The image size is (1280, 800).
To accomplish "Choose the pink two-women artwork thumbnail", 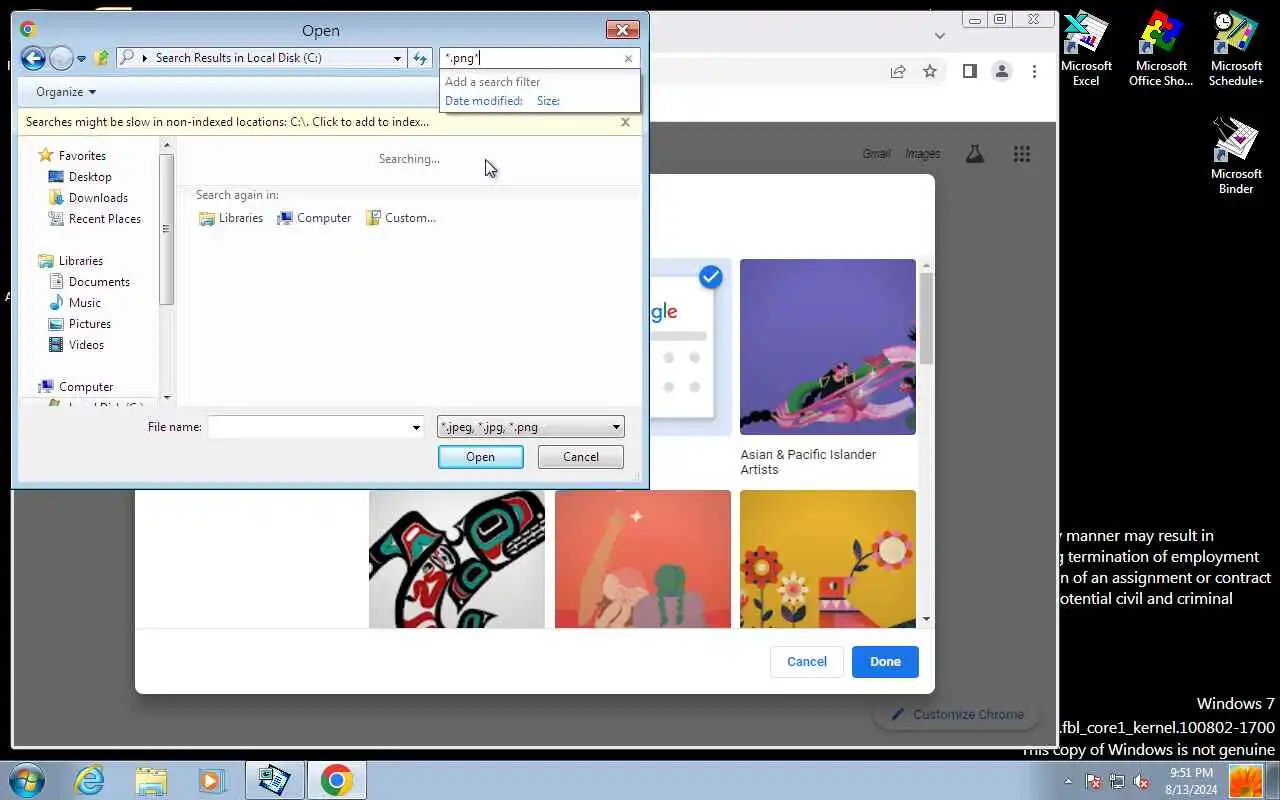I will coord(643,559).
